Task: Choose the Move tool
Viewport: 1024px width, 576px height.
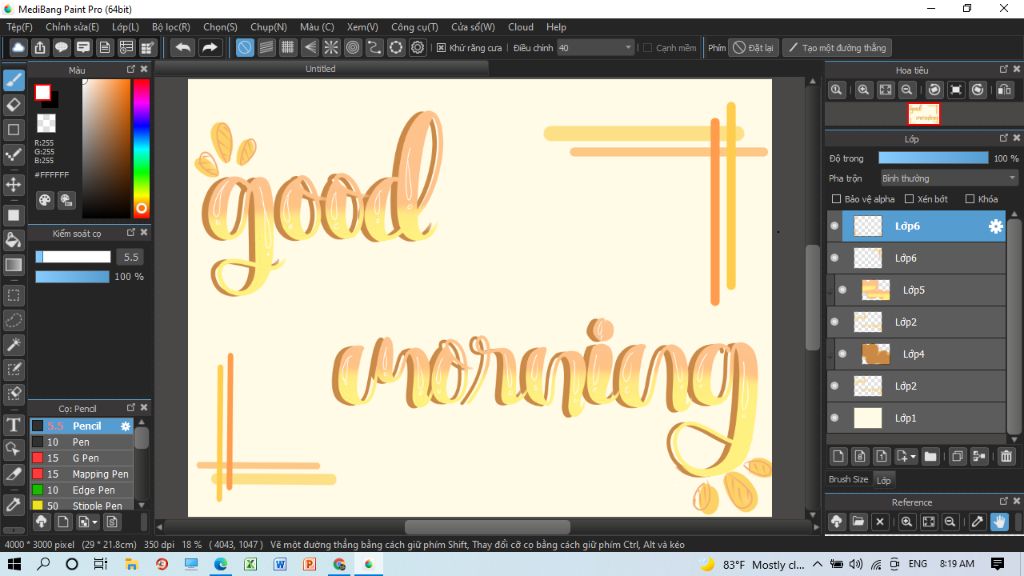Action: click(x=14, y=184)
